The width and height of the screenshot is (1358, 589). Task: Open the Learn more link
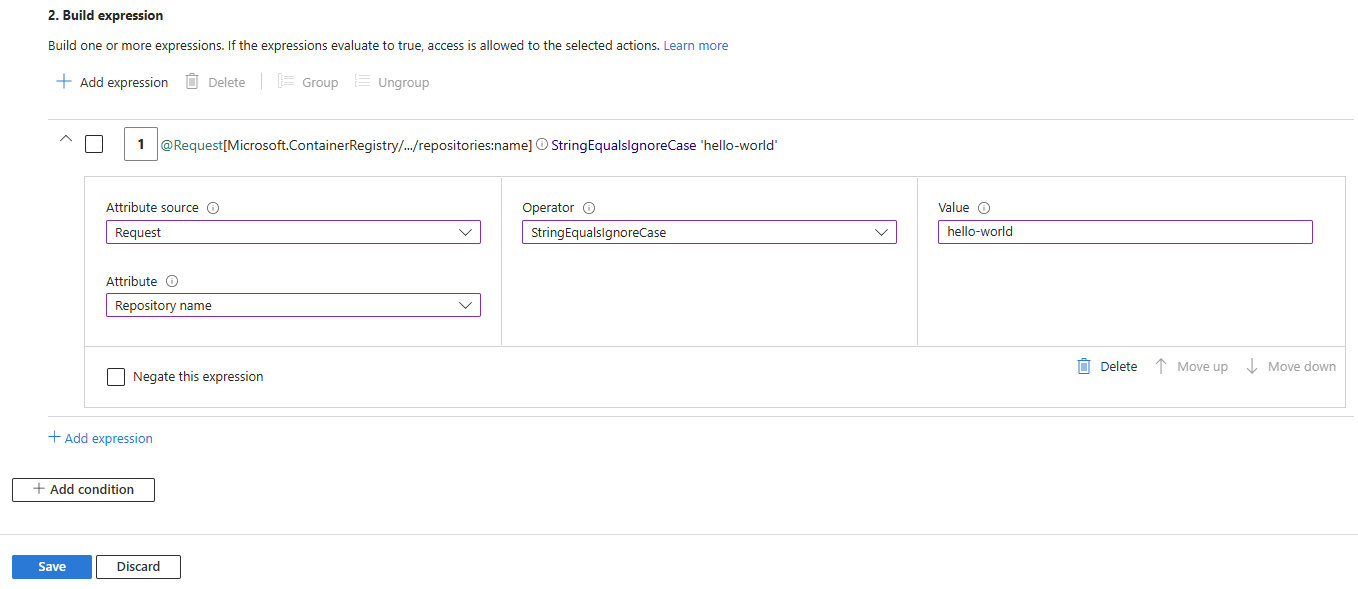tap(696, 46)
